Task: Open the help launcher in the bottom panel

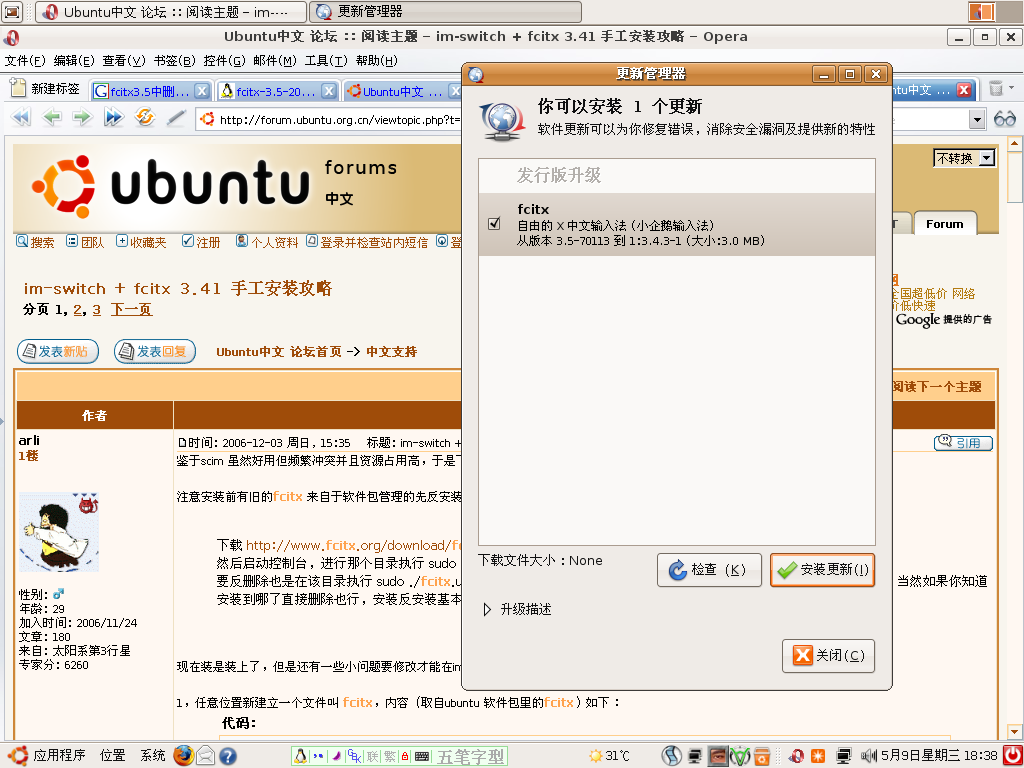Action: click(227, 756)
